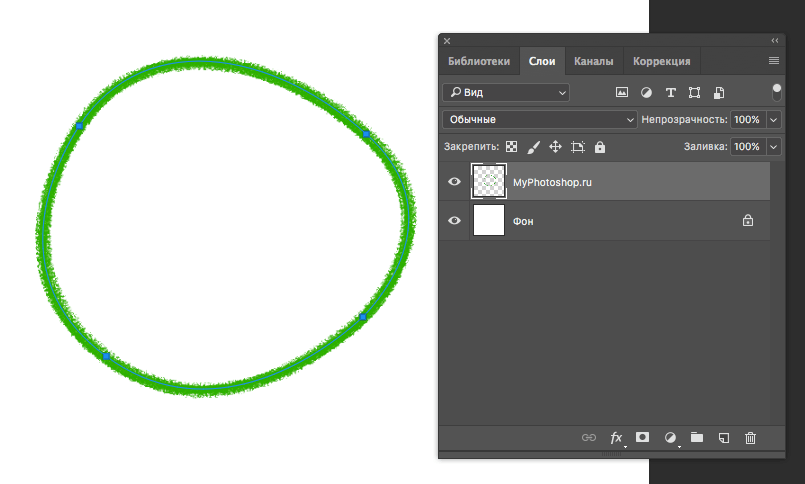
Task: Switch to the Коррекция tab
Action: click(x=662, y=61)
